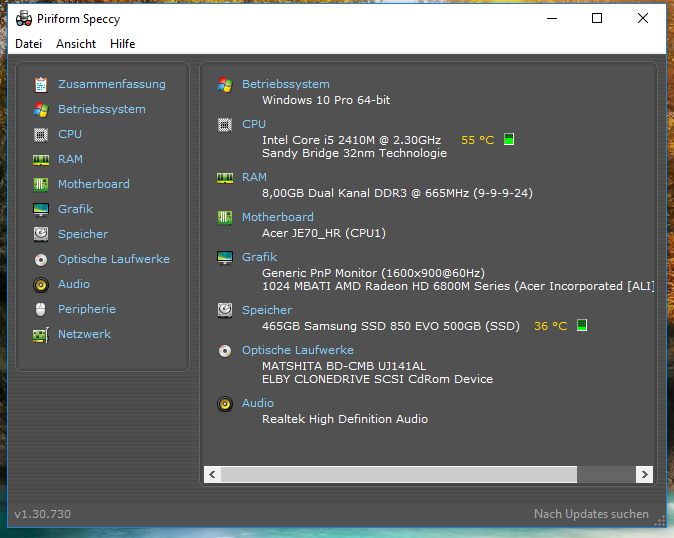The height and width of the screenshot is (538, 674).
Task: Open the RAM section from sidebar
Action: pyautogui.click(x=70, y=159)
